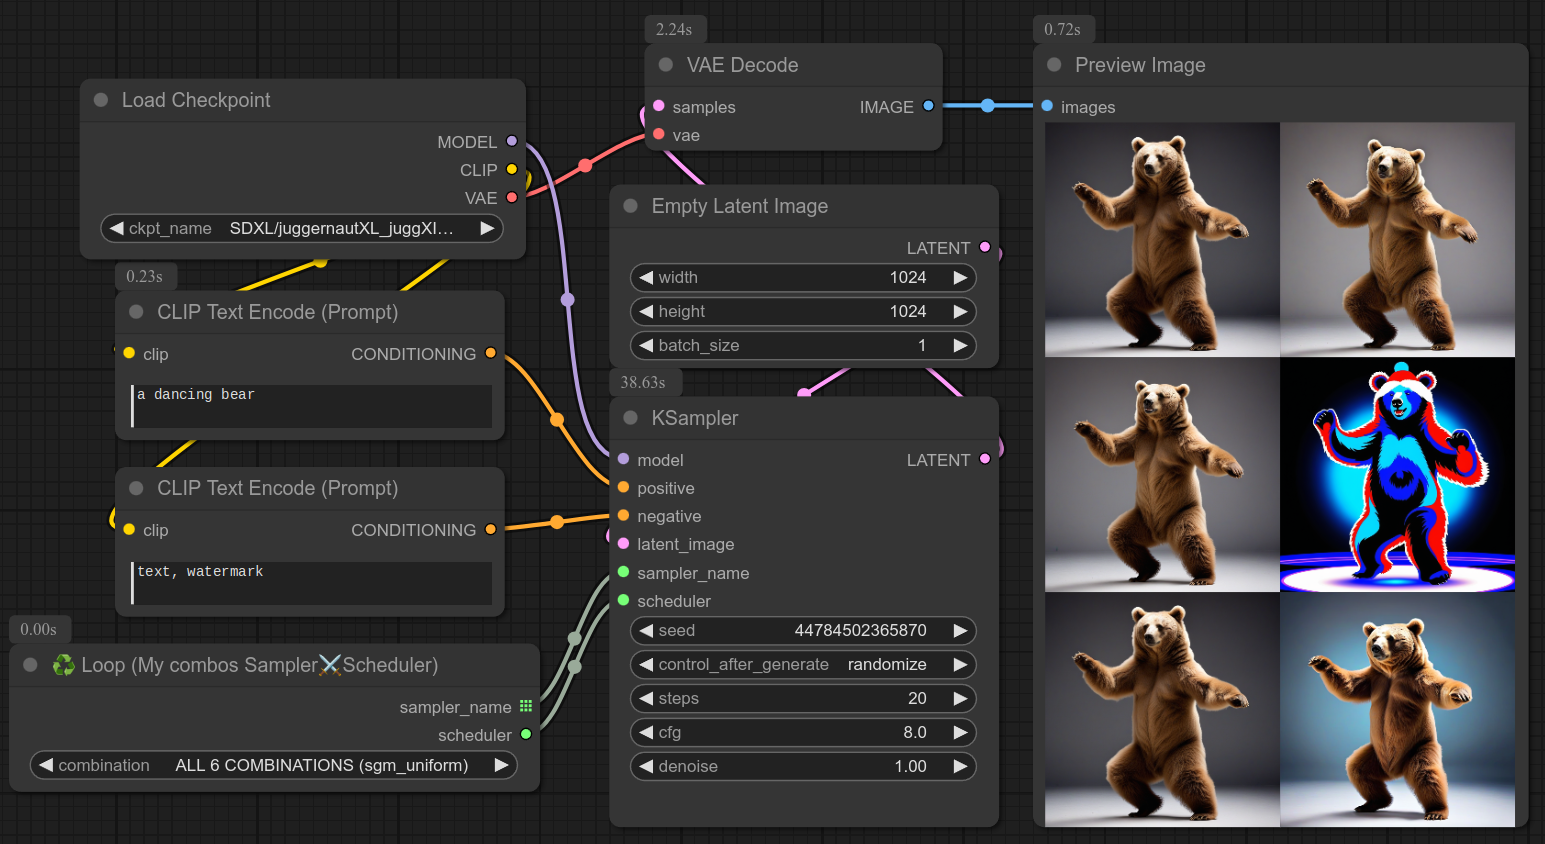This screenshot has height=844, width=1545.
Task: Click the 'a dancing bear' prompt text box
Action: pos(312,405)
